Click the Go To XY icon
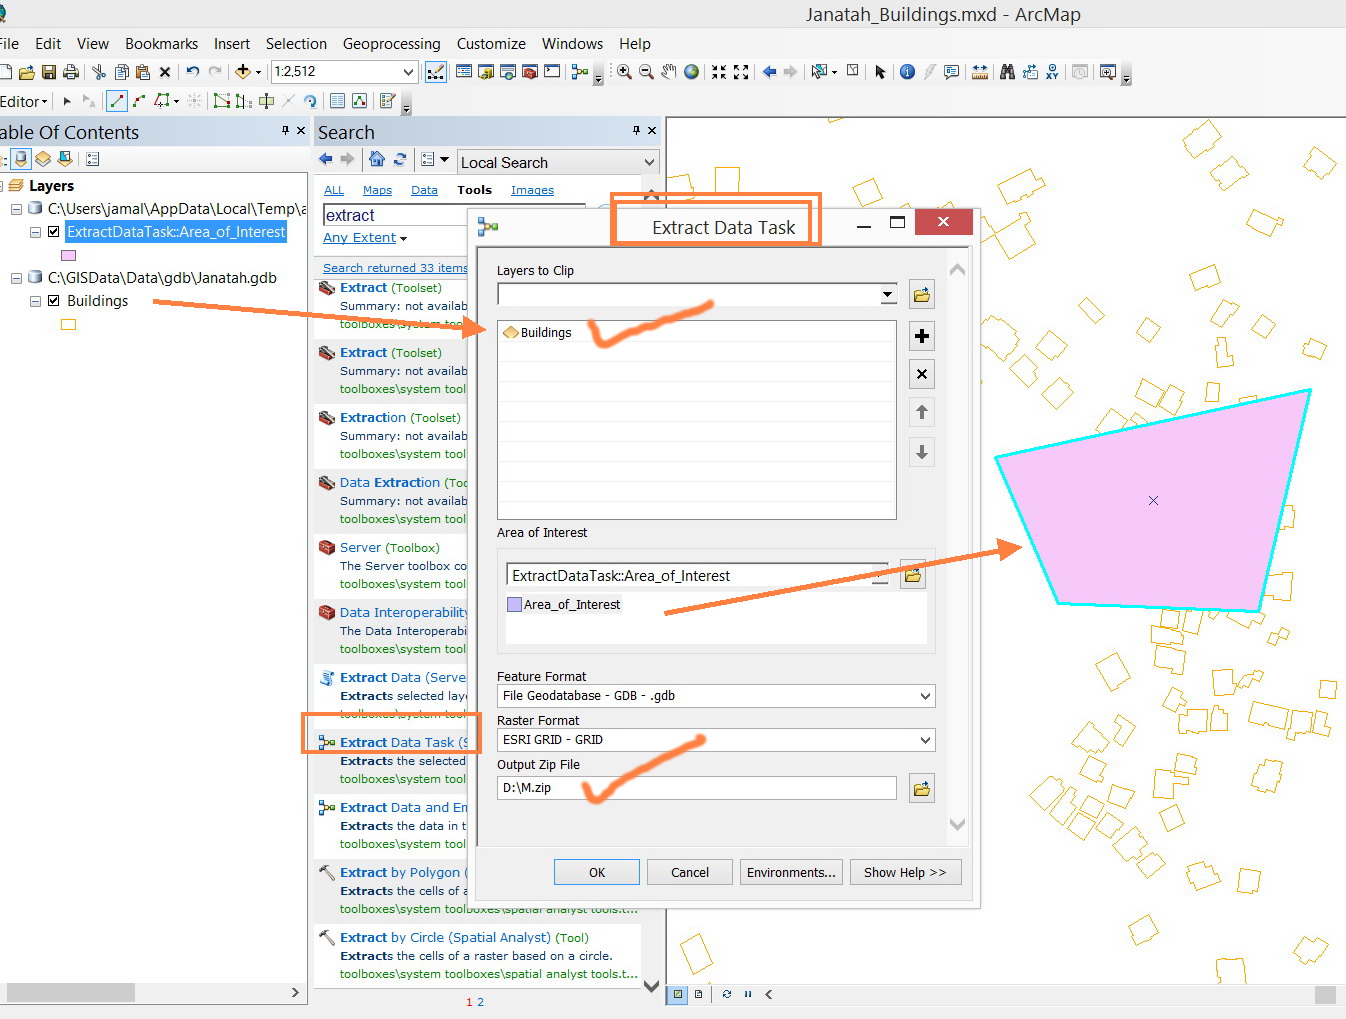The image size is (1346, 1019). (x=1052, y=72)
